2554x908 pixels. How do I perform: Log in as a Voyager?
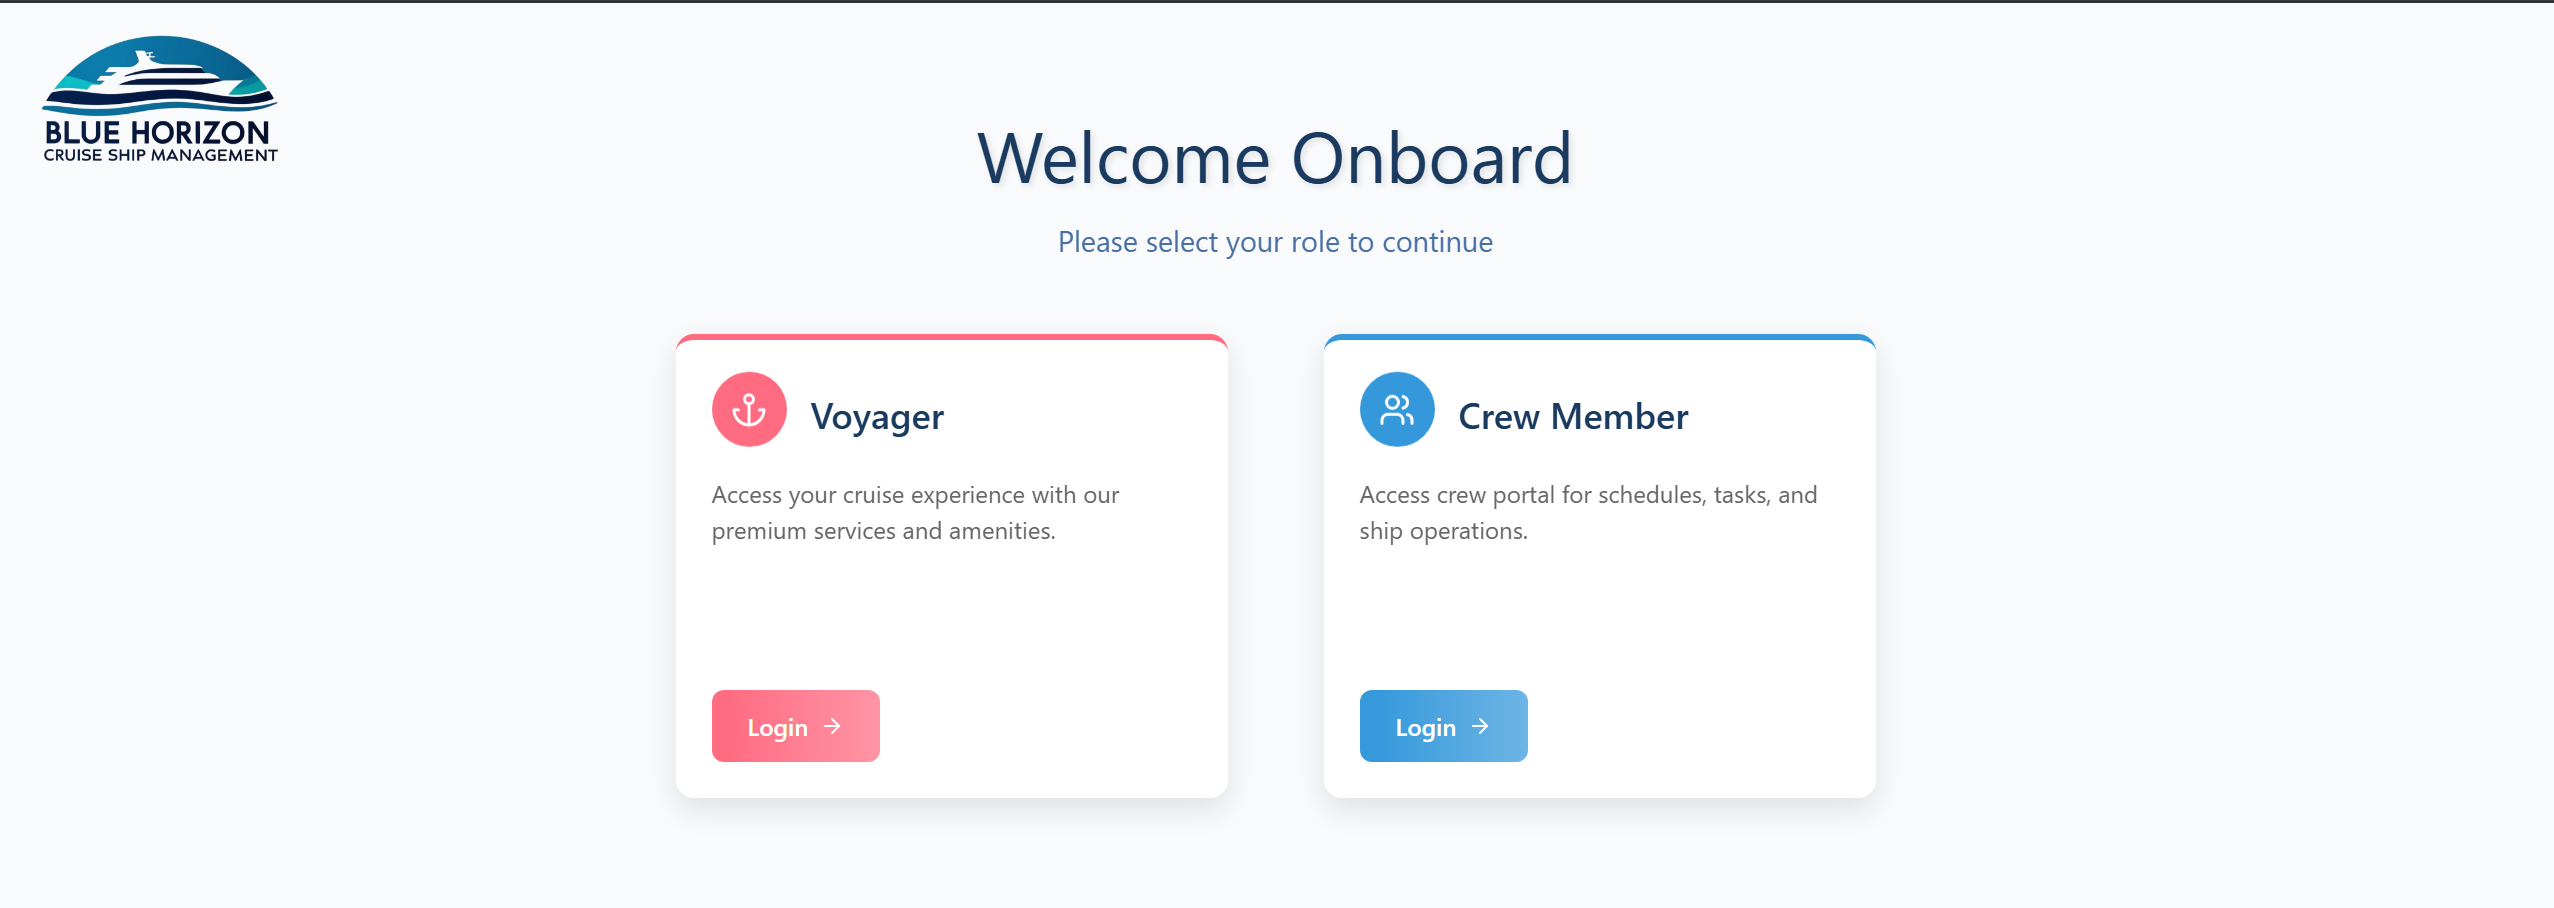[x=796, y=726]
